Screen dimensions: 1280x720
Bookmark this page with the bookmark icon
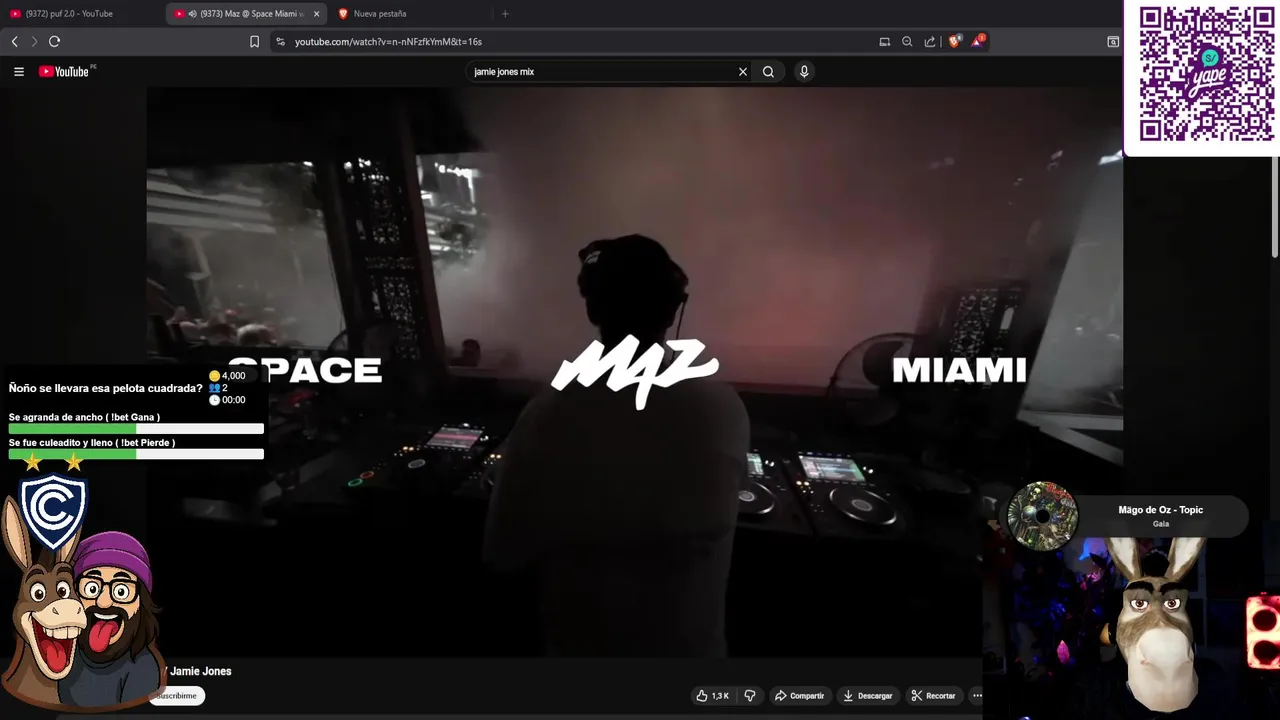click(254, 41)
